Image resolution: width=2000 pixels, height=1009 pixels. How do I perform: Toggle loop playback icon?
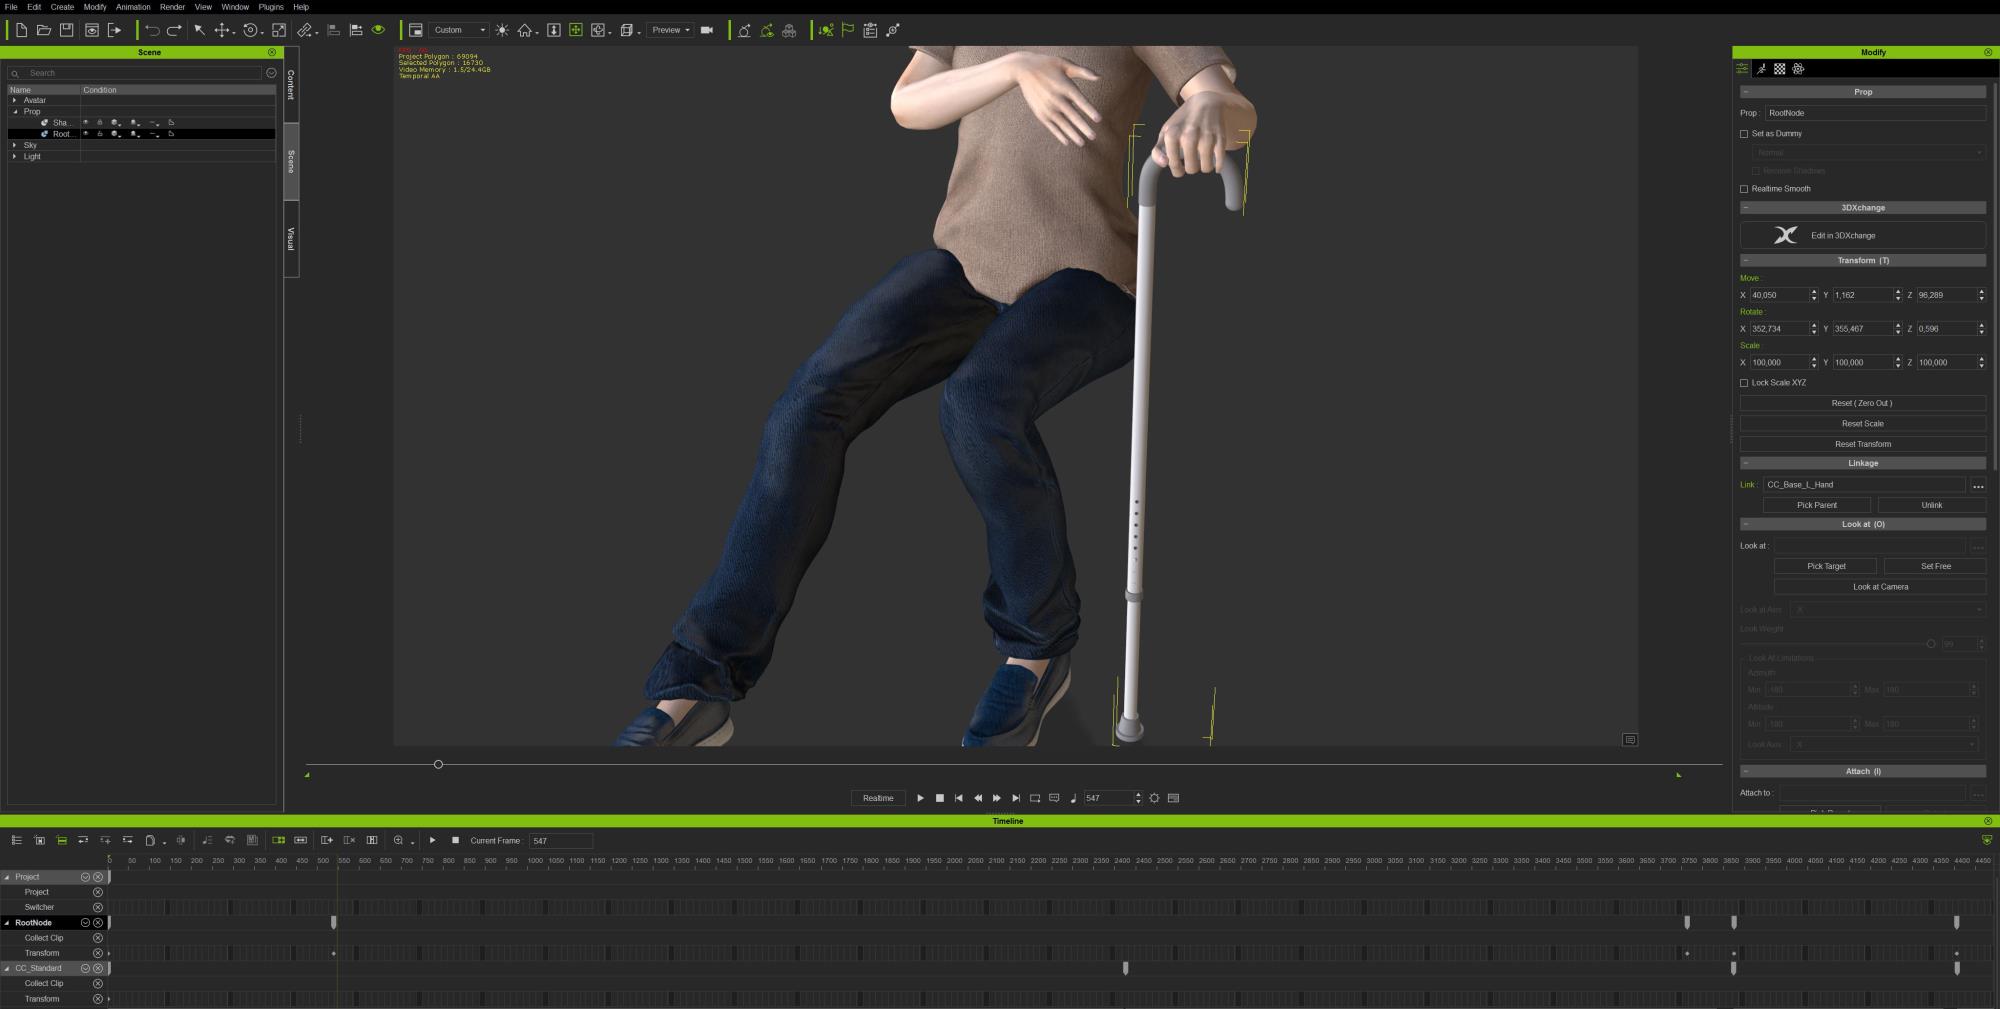pos(1035,798)
